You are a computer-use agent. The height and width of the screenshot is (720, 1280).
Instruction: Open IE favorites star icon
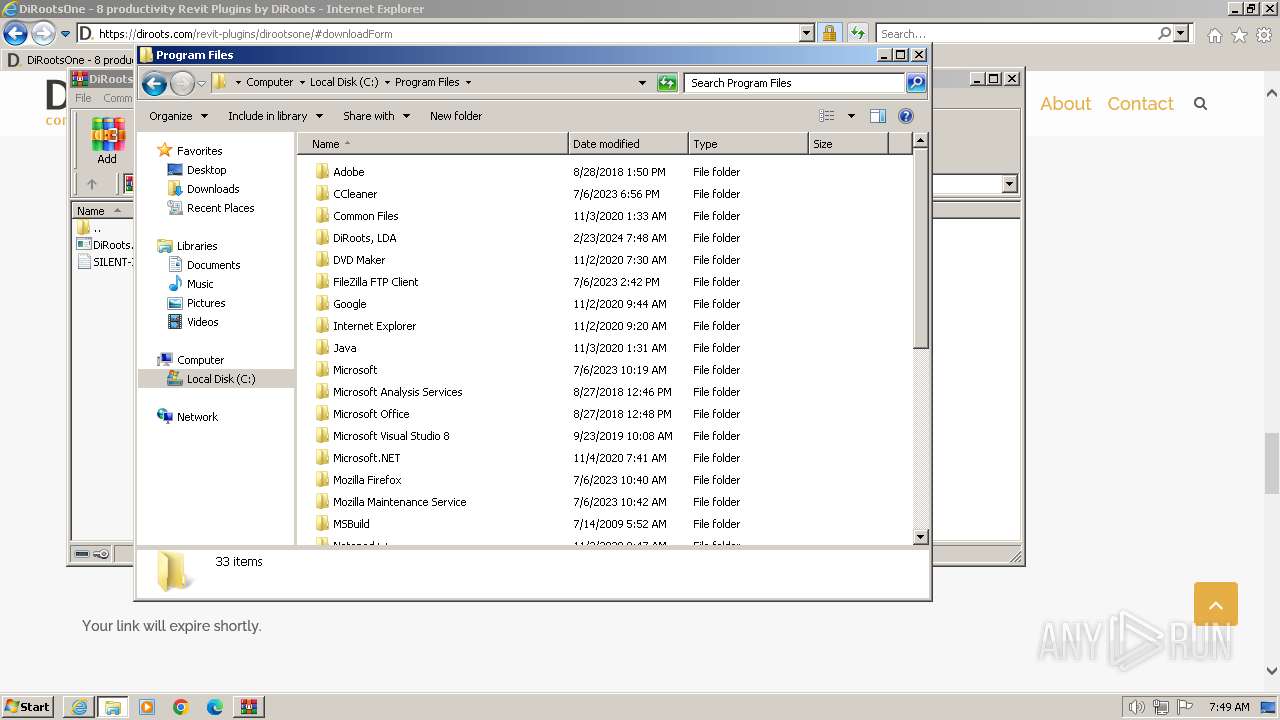pos(1239,35)
